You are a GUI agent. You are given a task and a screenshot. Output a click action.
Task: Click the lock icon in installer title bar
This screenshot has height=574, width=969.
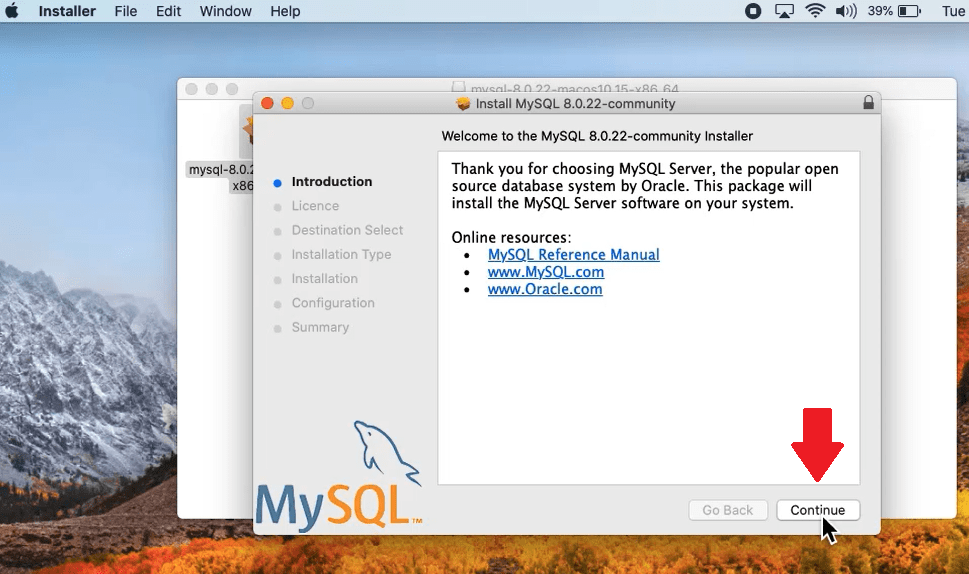point(868,103)
